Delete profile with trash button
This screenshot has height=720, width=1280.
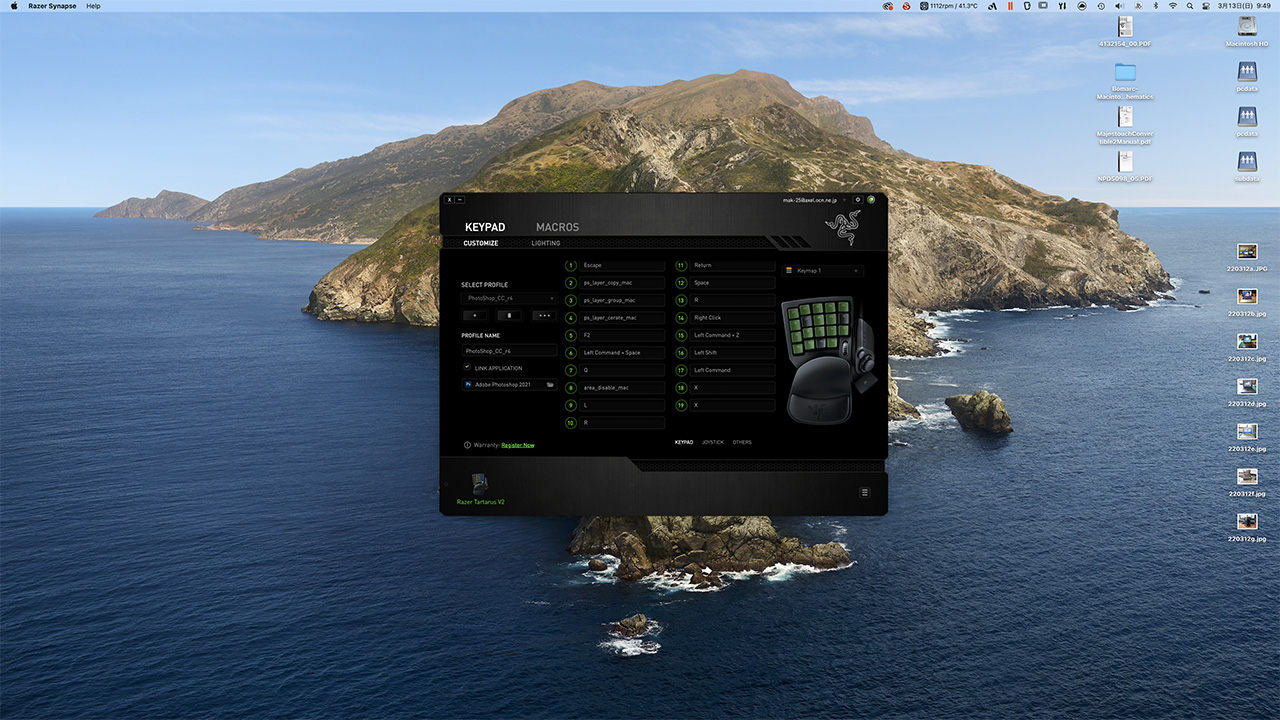point(509,315)
